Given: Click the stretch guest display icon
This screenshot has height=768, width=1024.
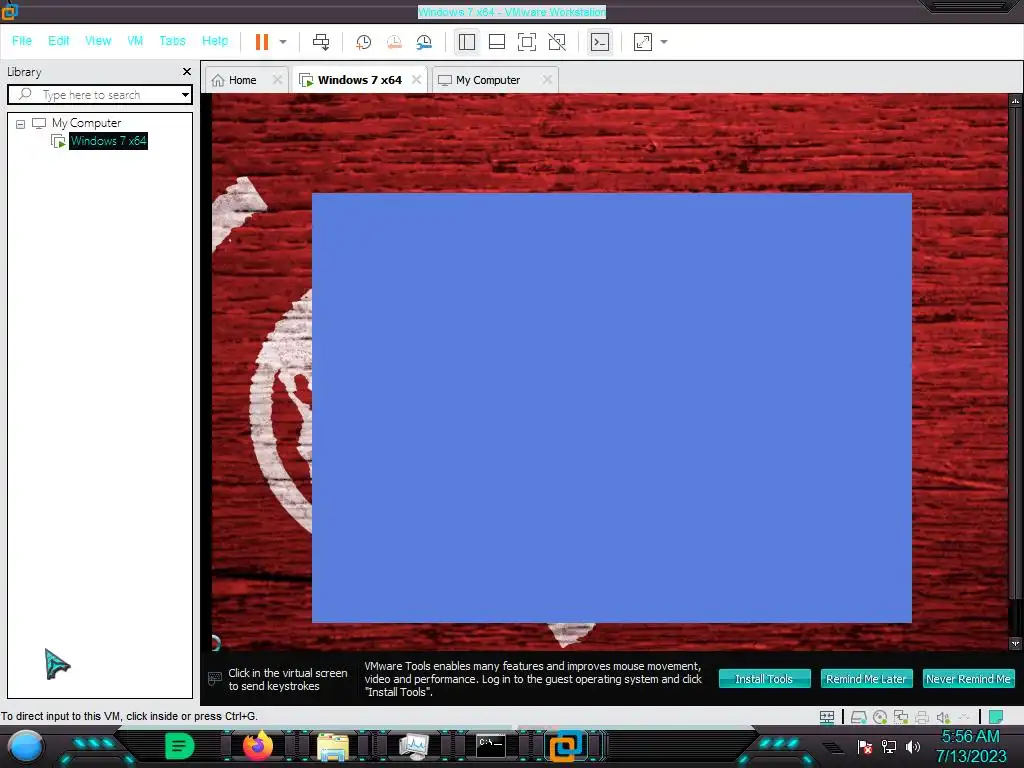Looking at the screenshot, I should tap(643, 42).
